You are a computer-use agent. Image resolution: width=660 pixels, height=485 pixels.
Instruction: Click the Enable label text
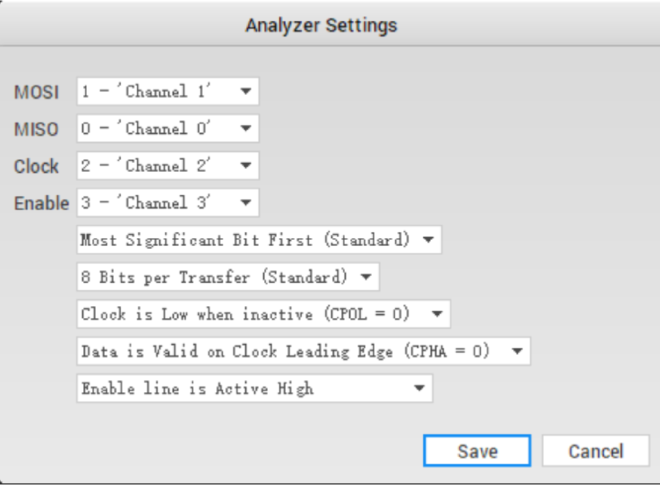coord(41,204)
